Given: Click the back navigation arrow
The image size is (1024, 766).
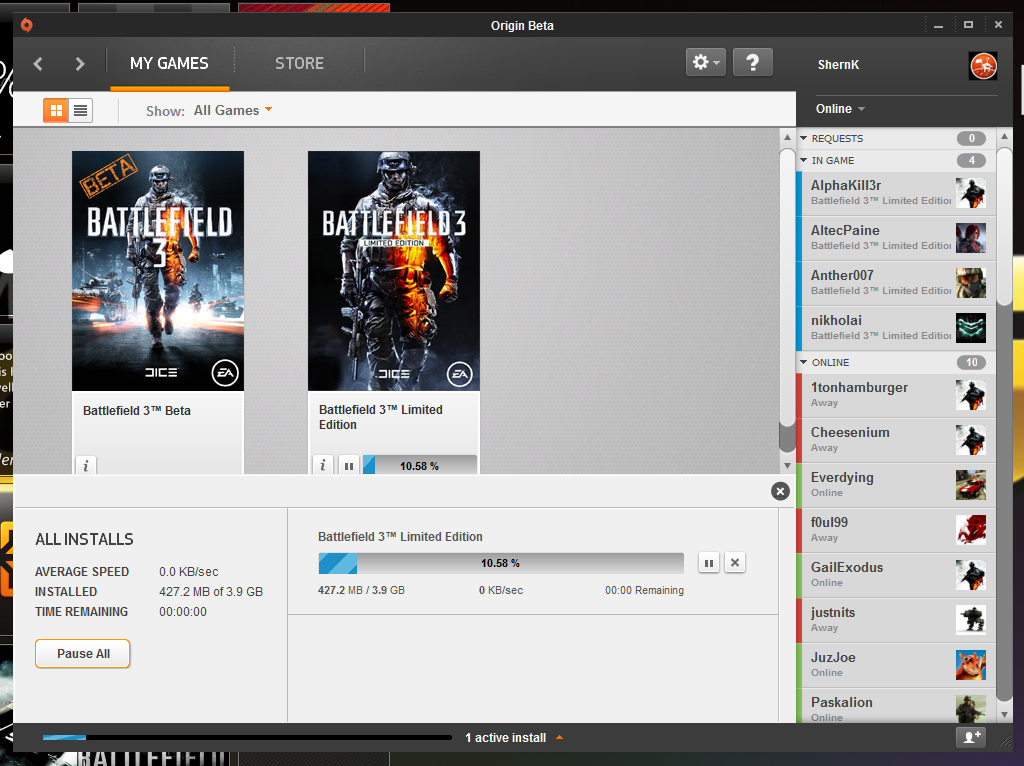Looking at the screenshot, I should click(38, 64).
